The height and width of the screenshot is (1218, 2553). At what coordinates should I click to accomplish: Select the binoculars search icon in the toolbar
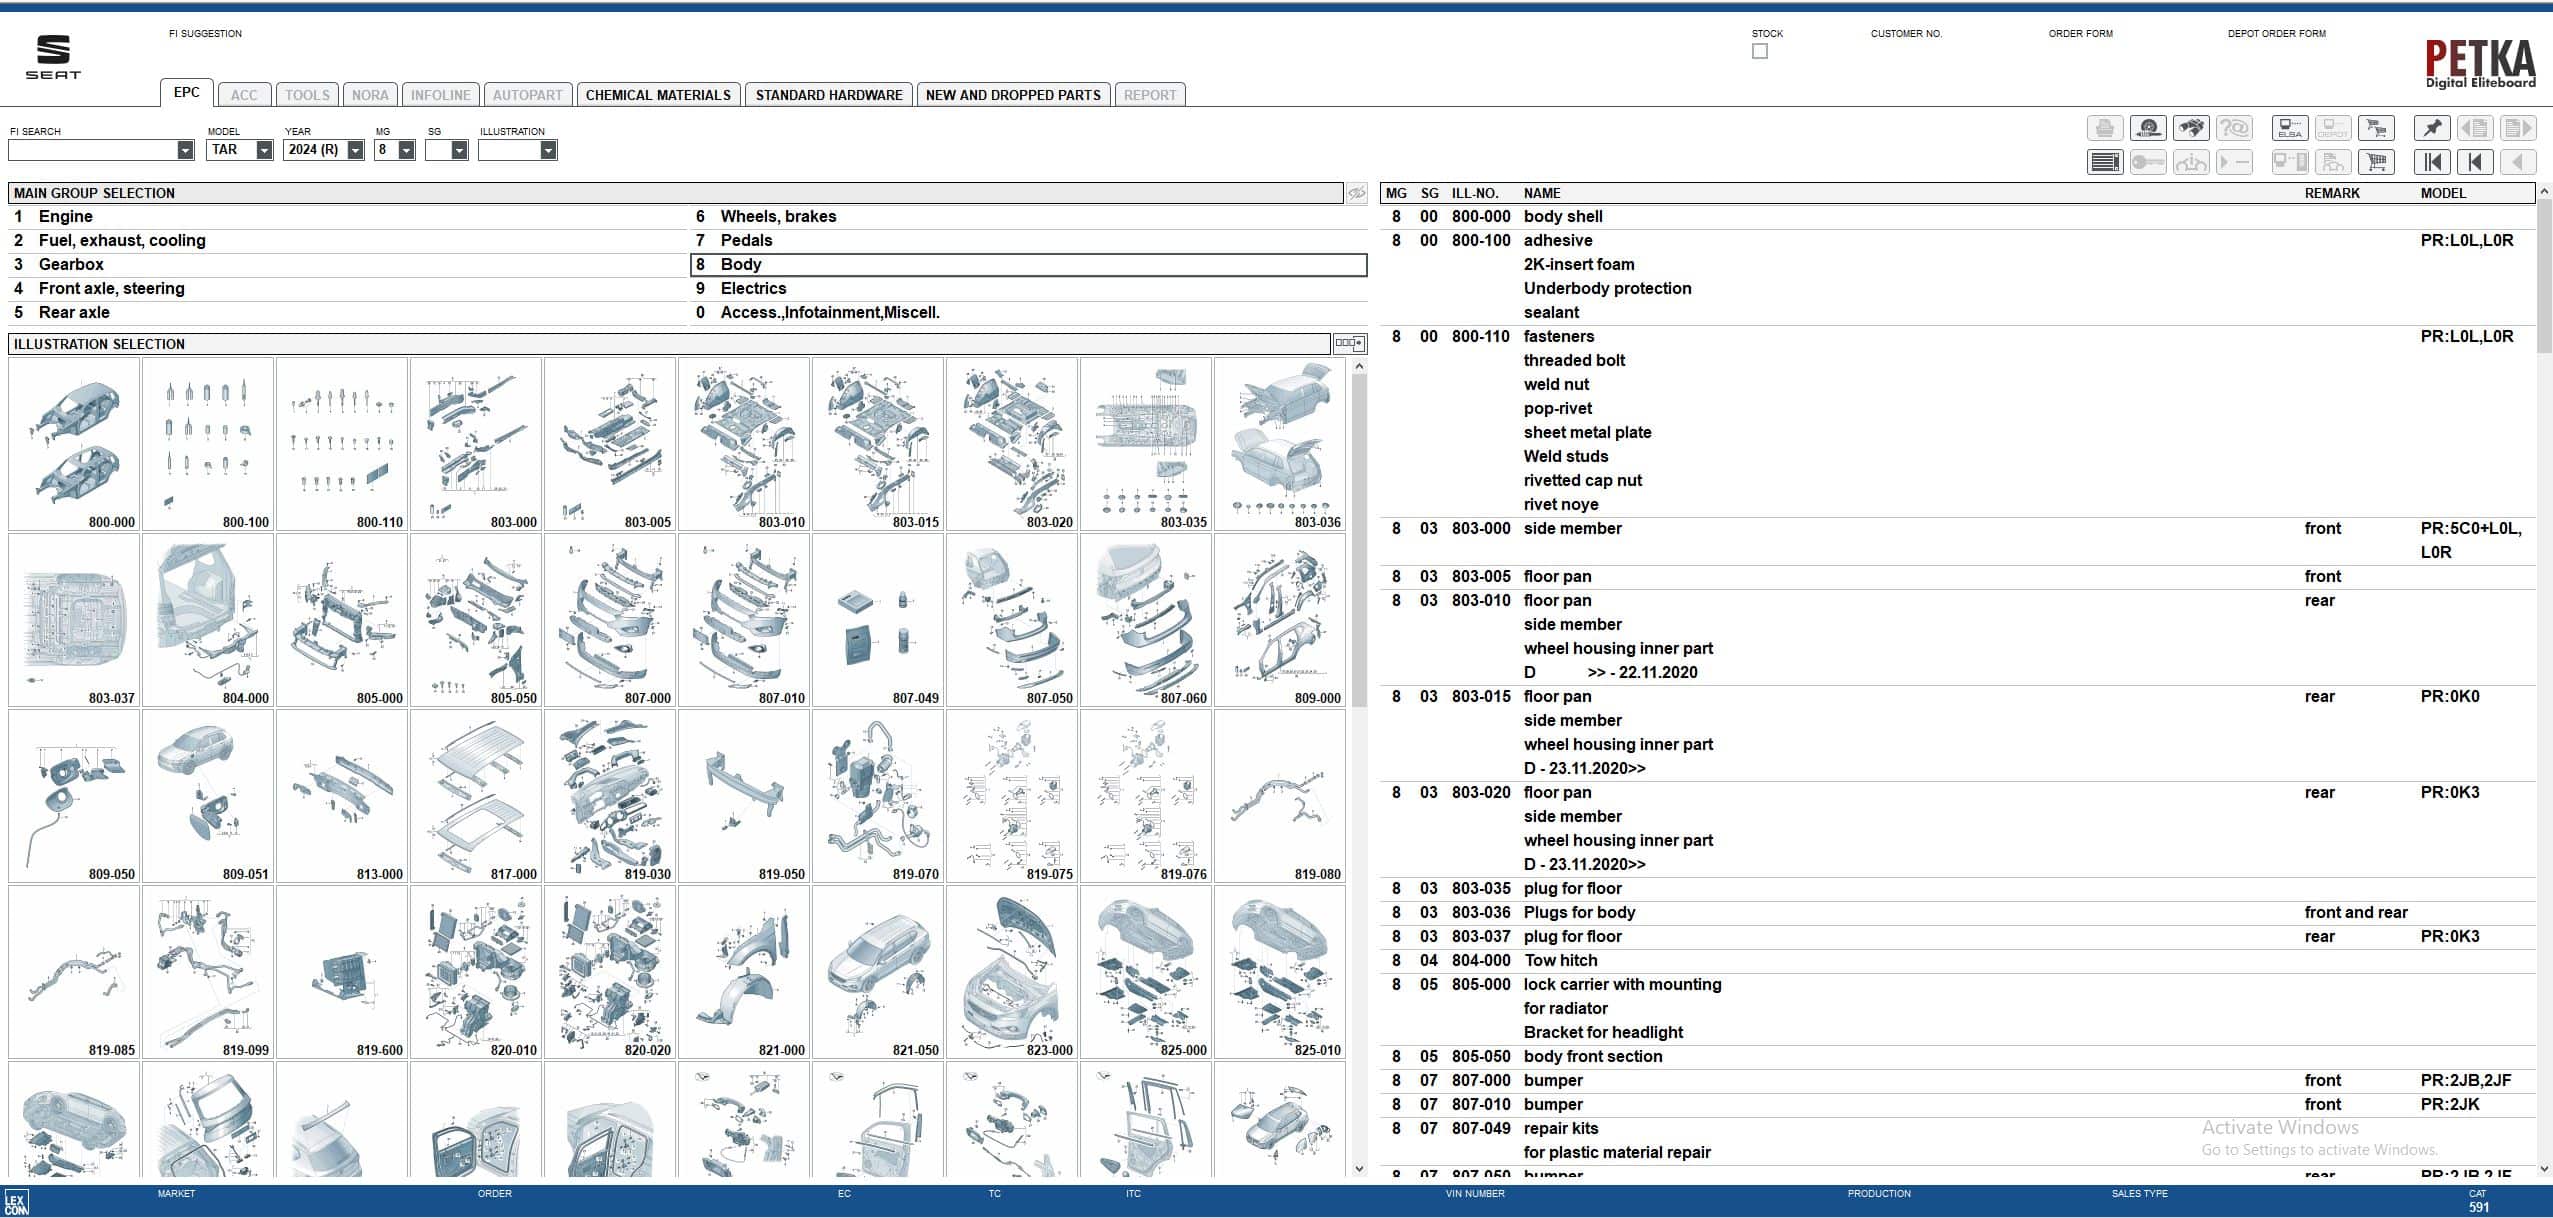click(2192, 128)
